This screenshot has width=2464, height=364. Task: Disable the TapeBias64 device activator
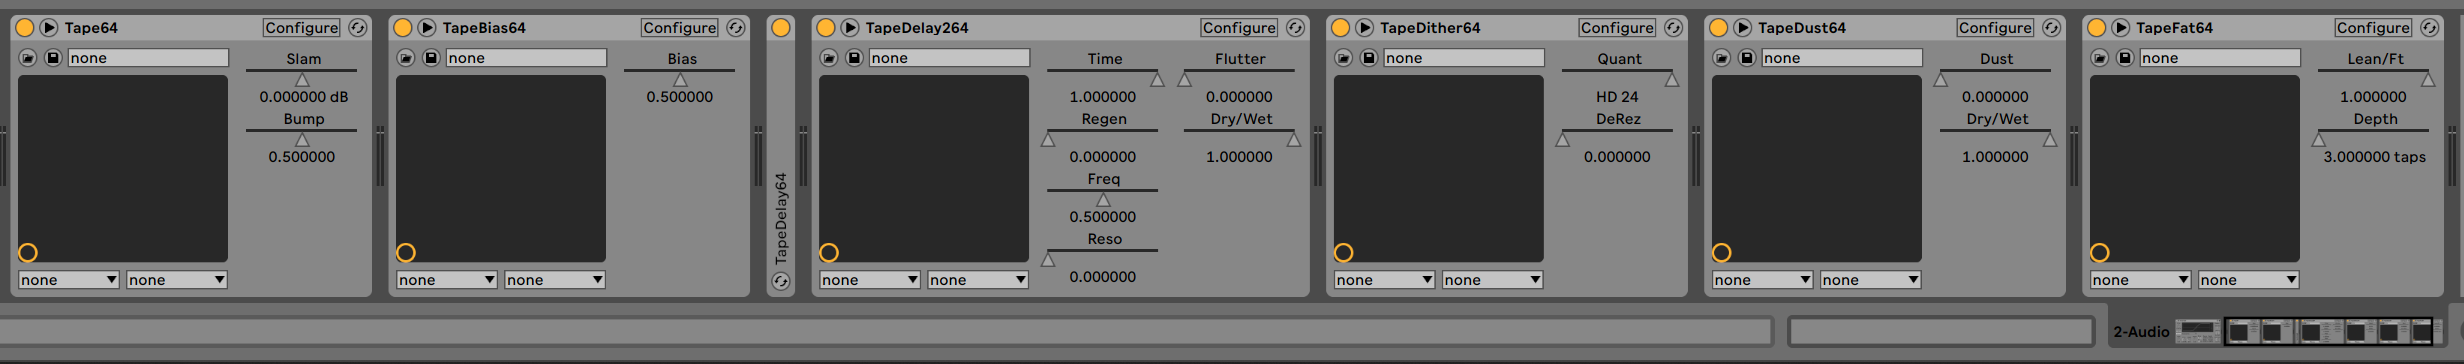click(x=403, y=28)
